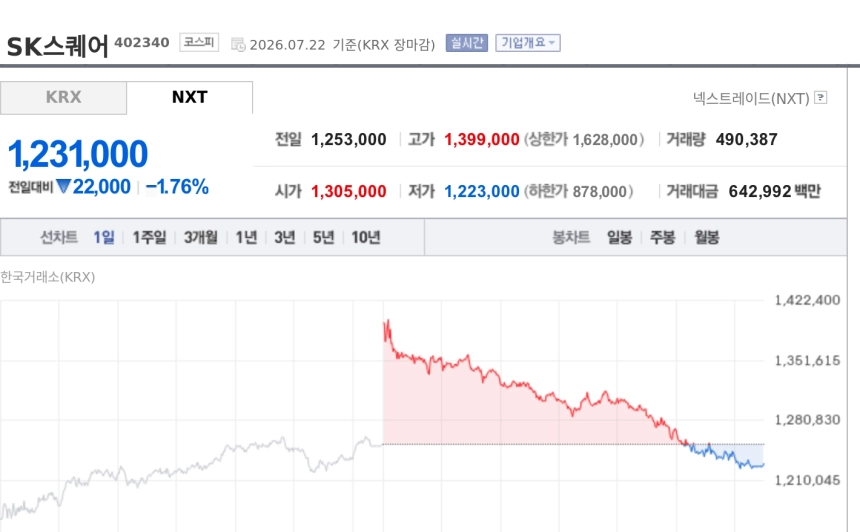Open the 주봉 weekly candle chart
The width and height of the screenshot is (860, 532).
click(x=663, y=237)
